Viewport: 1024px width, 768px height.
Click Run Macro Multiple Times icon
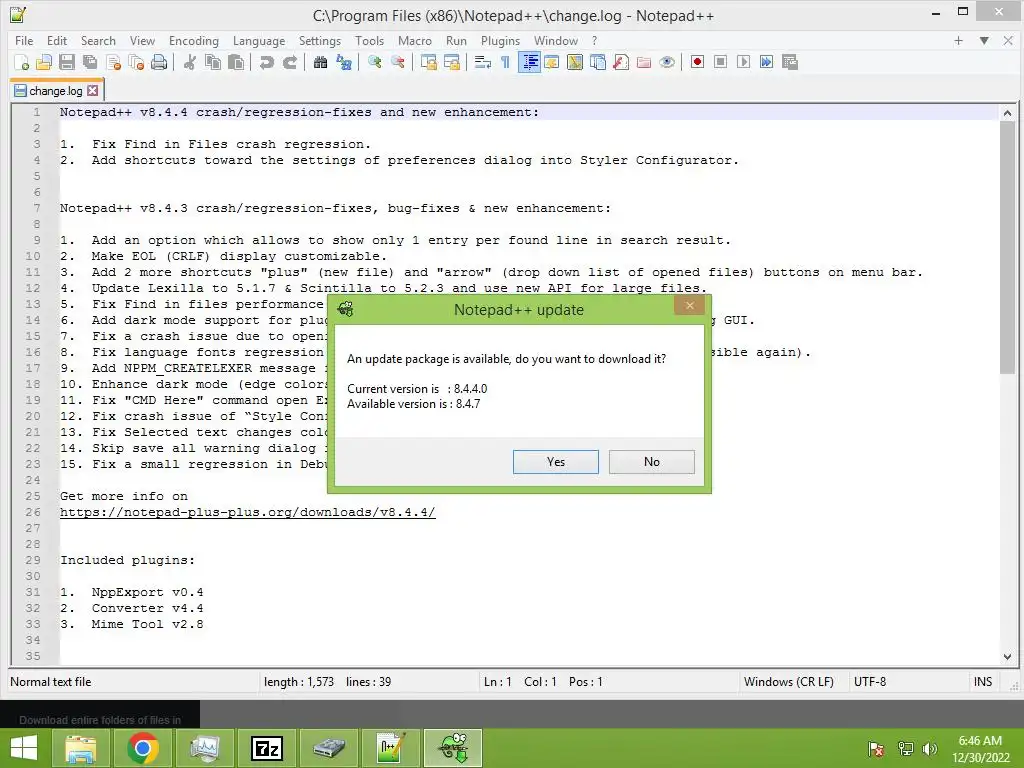click(x=766, y=62)
